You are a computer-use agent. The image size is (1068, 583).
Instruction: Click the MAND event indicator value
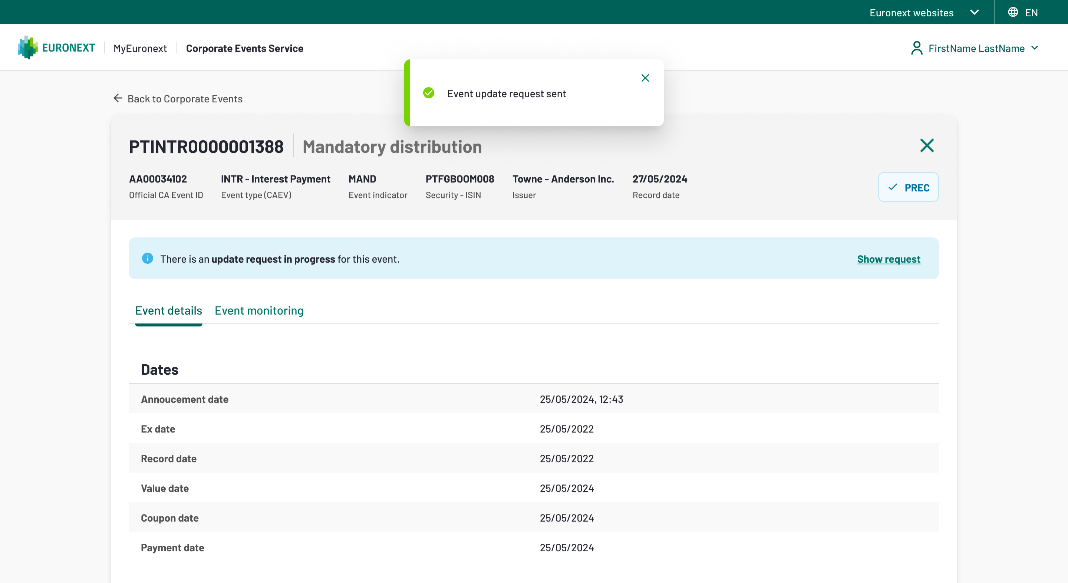tap(362, 179)
